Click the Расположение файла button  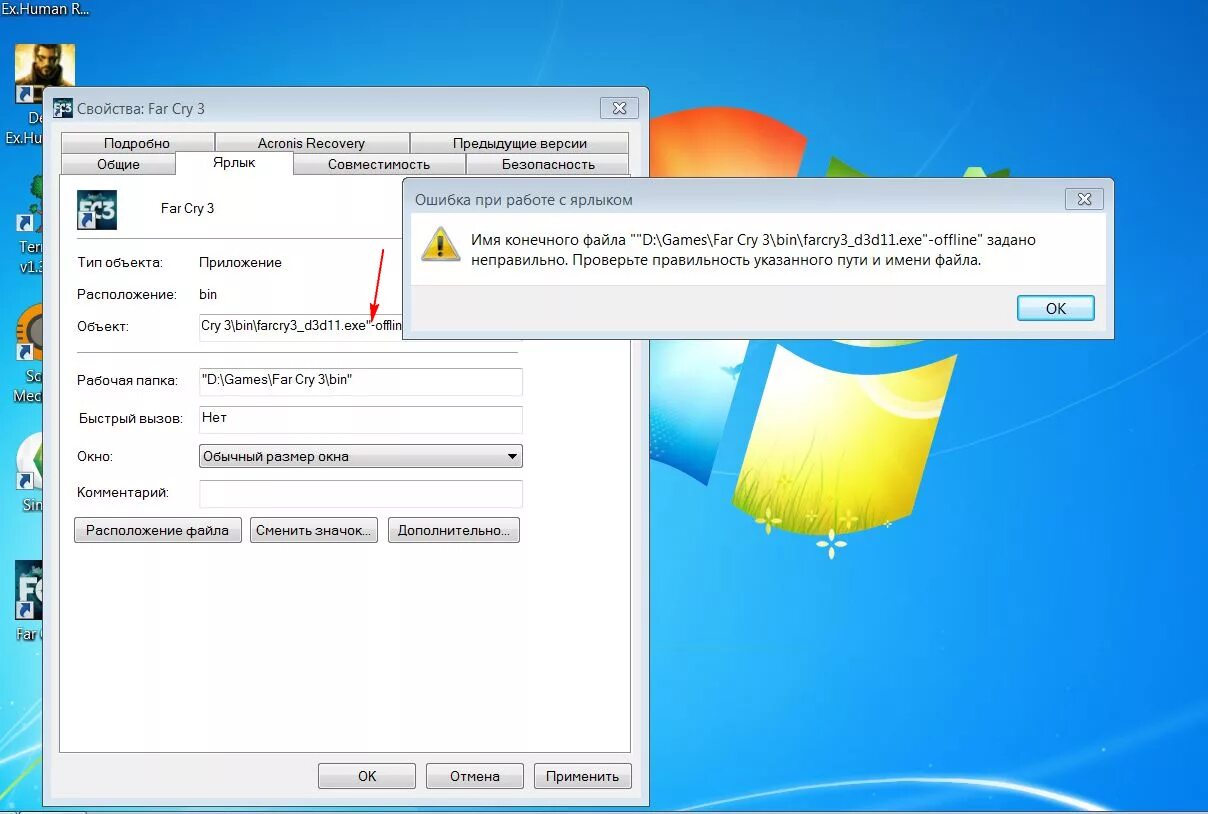[x=158, y=530]
